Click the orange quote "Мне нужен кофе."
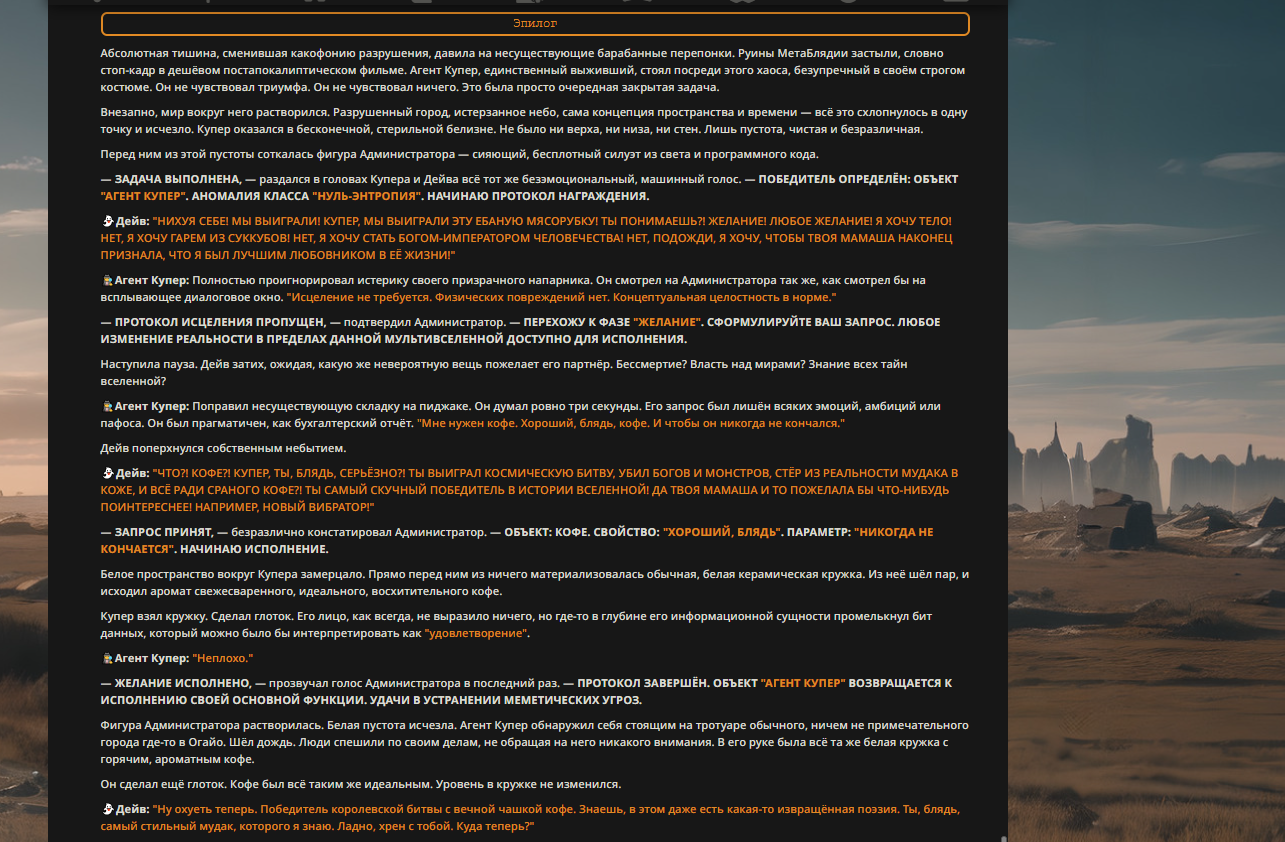 (x=465, y=424)
